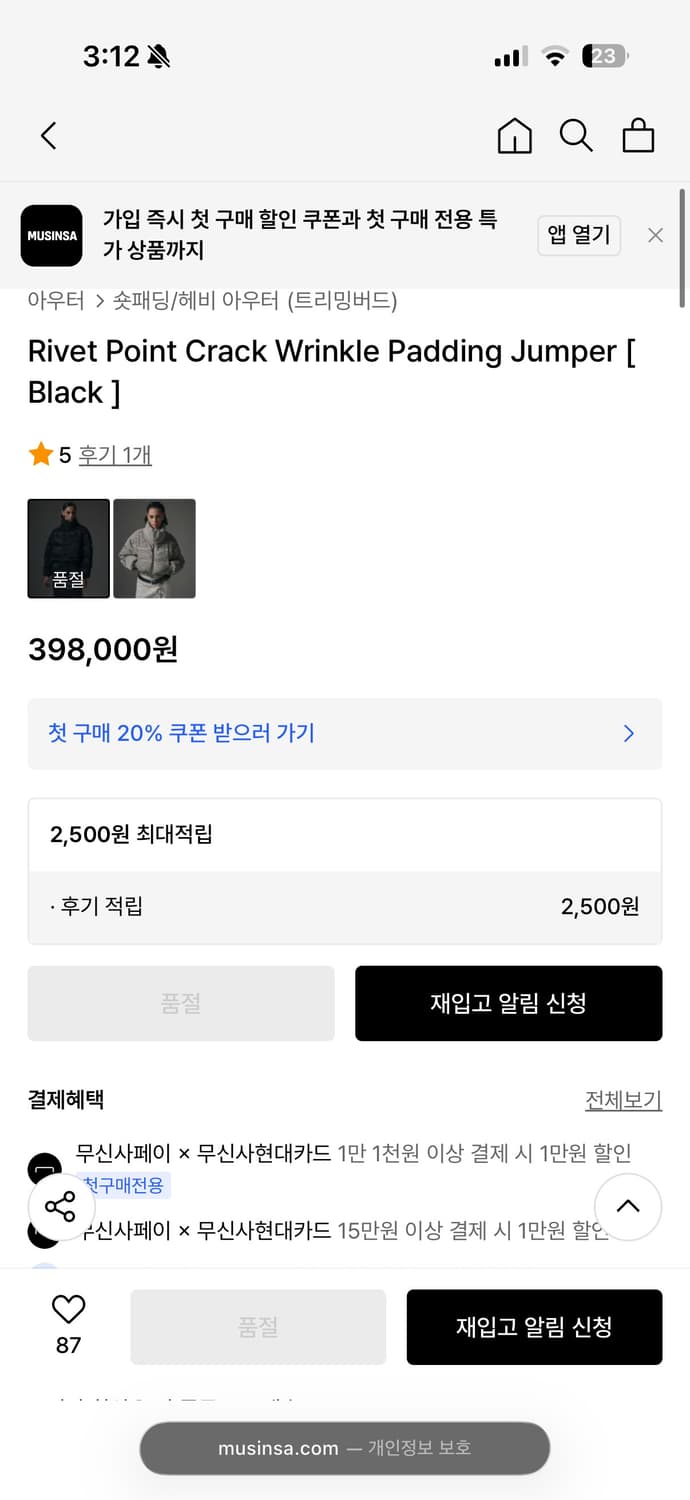
Task: Go back using the back arrow
Action: [47, 135]
